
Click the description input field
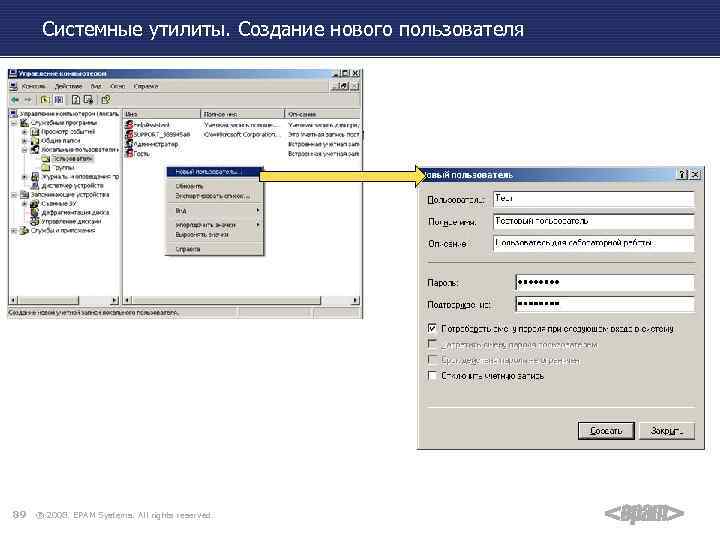click(593, 243)
